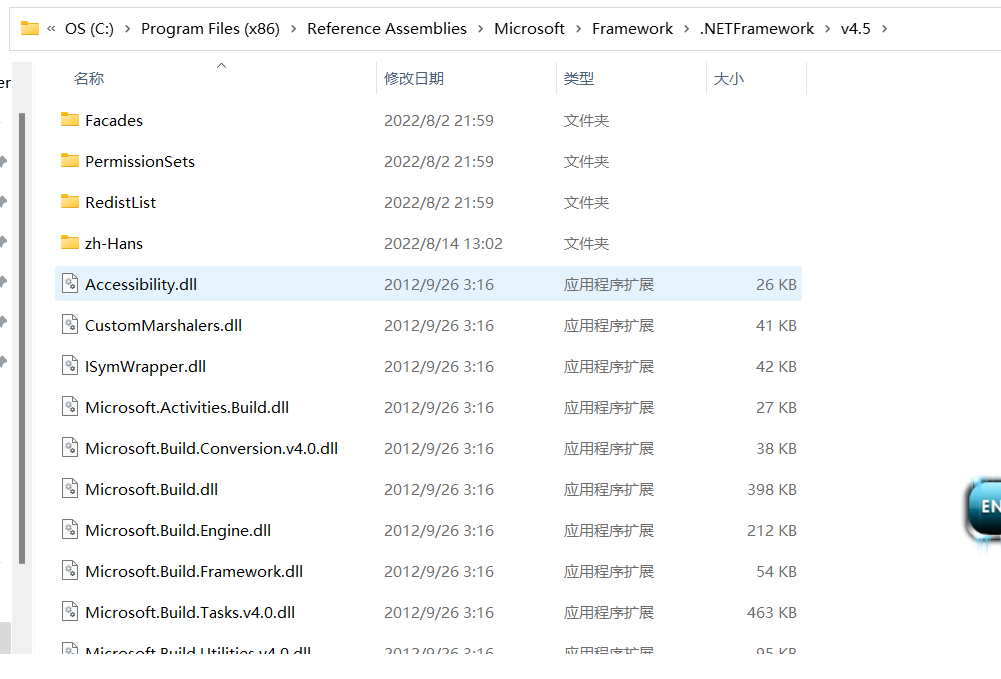Screen dimensions: 1001x679
Task: Select the Microsoft.Build.Tasks.v4.0.dll file name
Action: tap(190, 612)
